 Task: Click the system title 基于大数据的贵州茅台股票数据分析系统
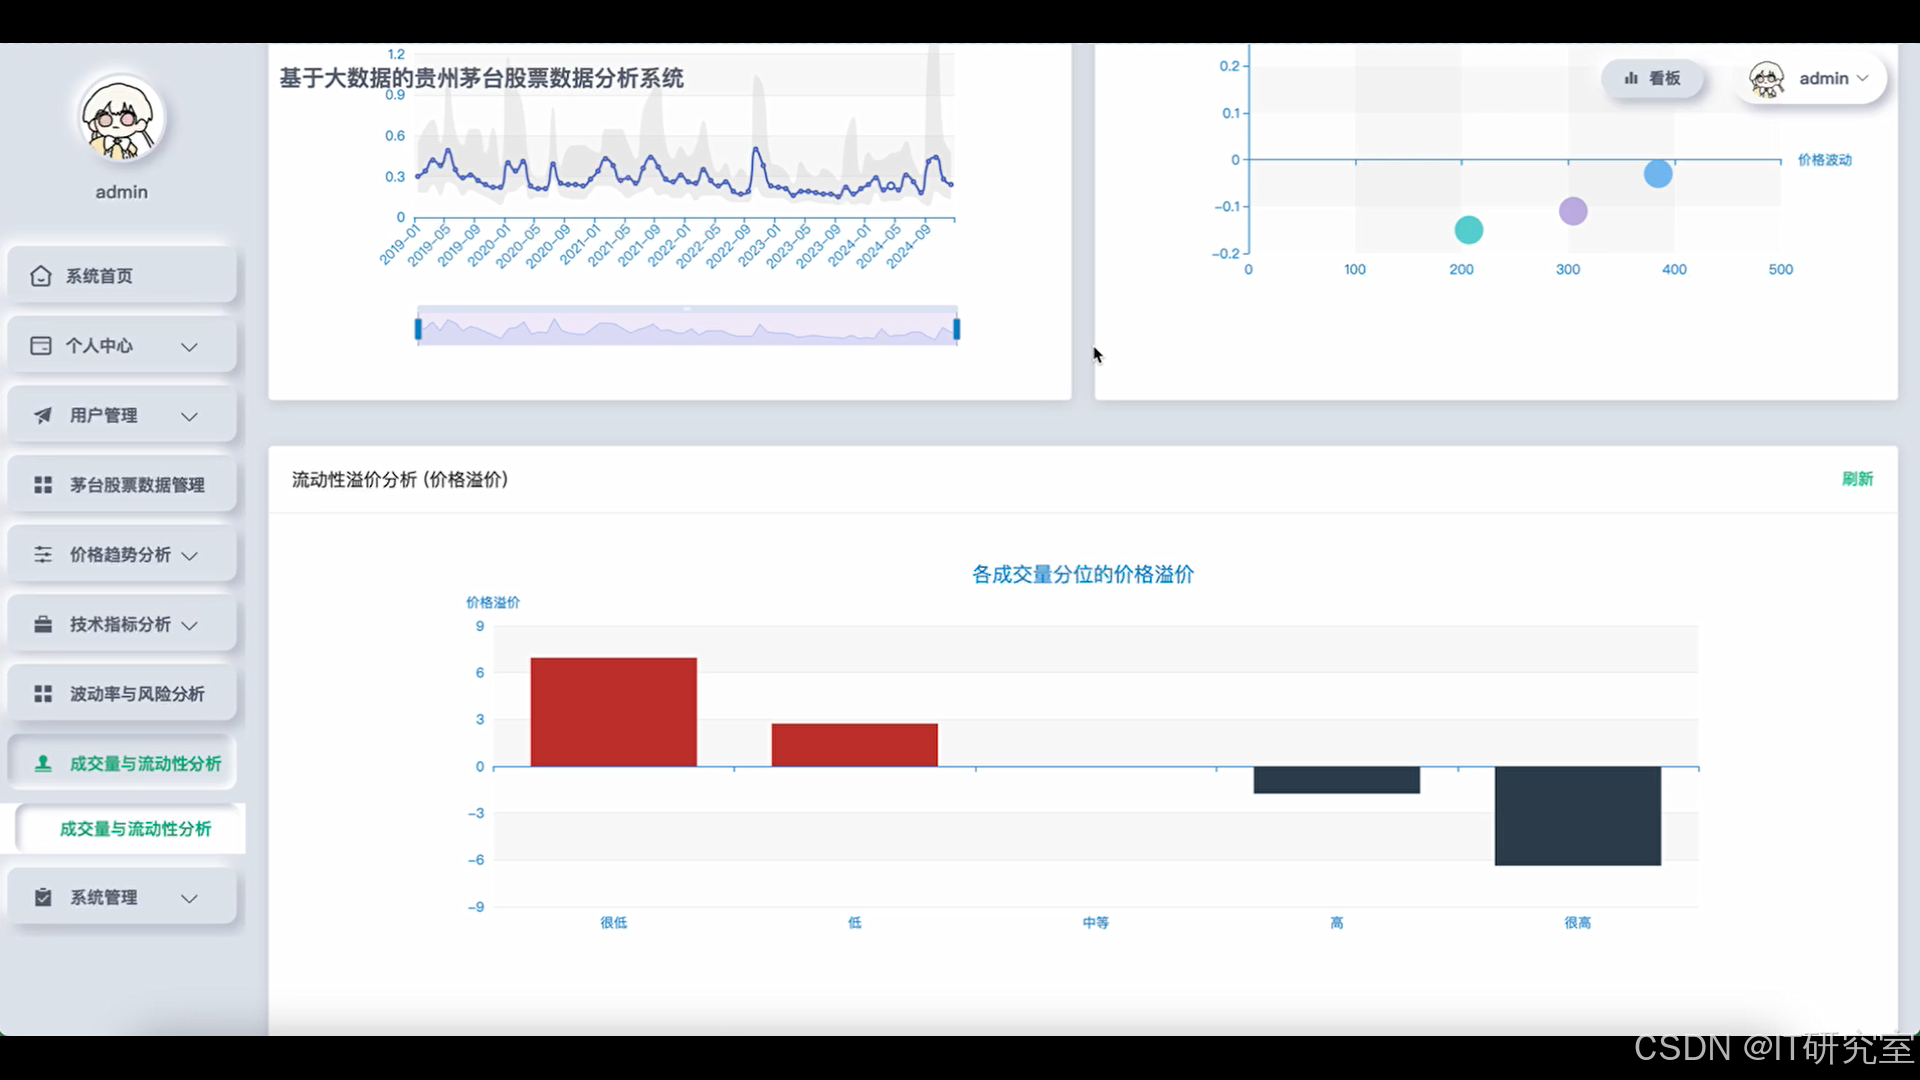pos(481,78)
